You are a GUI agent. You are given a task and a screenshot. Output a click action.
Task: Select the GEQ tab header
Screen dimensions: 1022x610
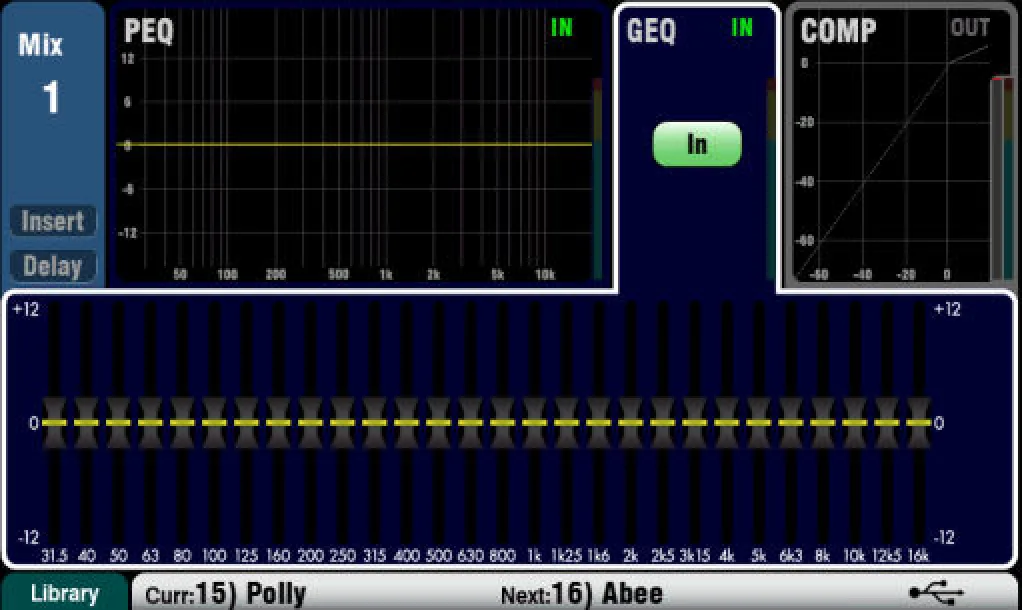(652, 30)
